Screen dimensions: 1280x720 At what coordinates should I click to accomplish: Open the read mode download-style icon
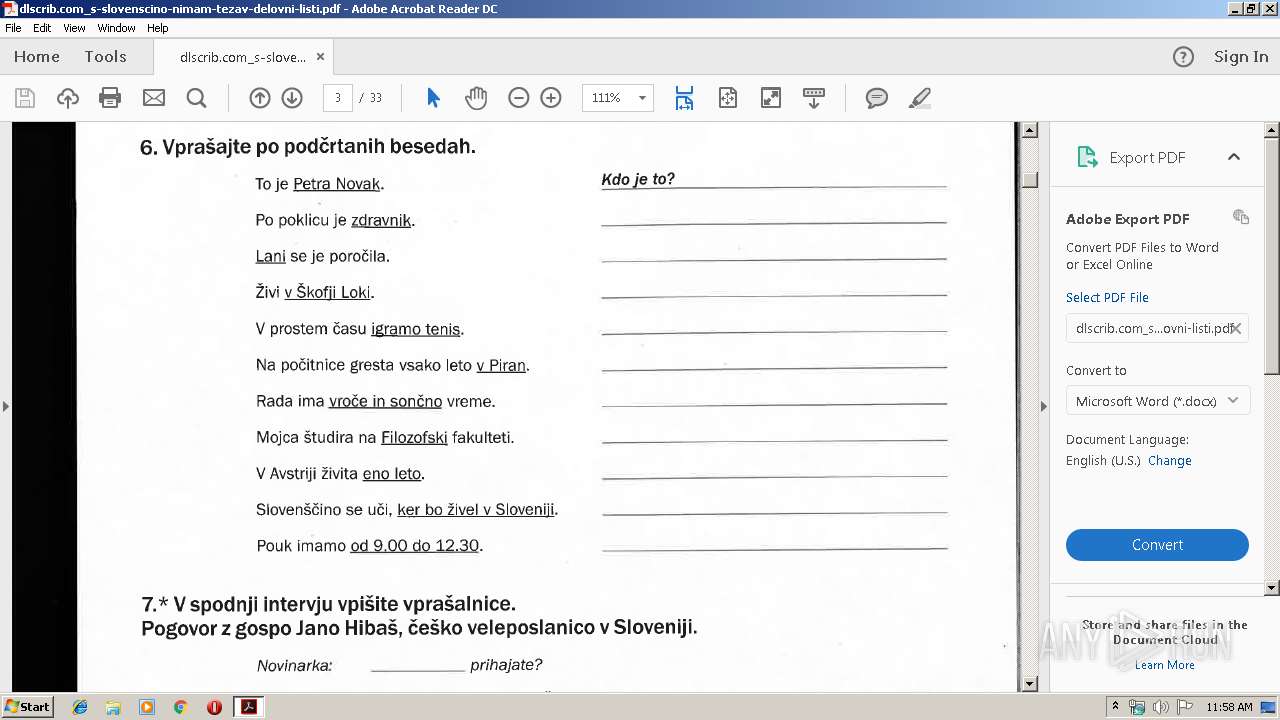tap(814, 98)
